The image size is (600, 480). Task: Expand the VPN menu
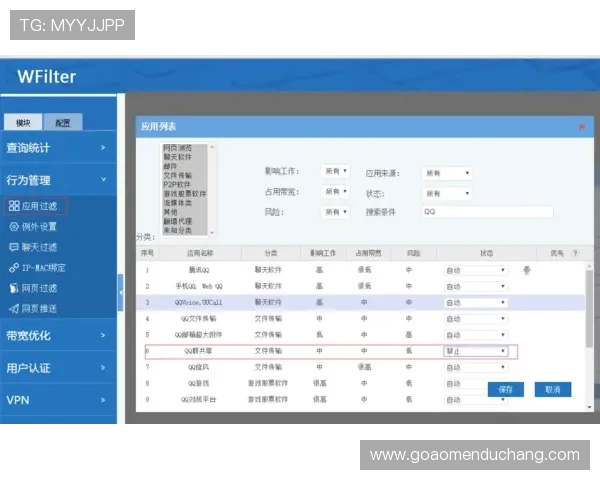(58, 400)
